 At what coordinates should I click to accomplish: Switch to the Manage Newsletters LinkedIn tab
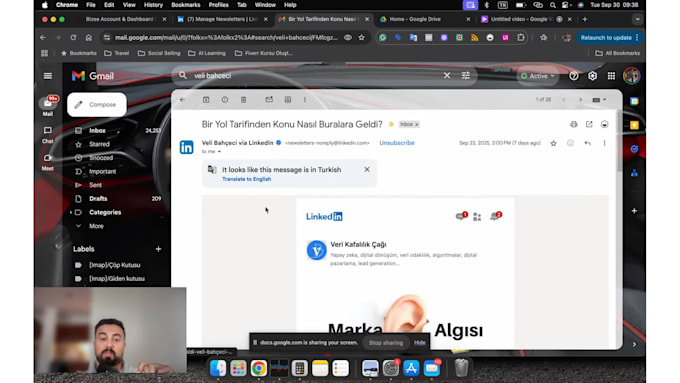click(222, 19)
